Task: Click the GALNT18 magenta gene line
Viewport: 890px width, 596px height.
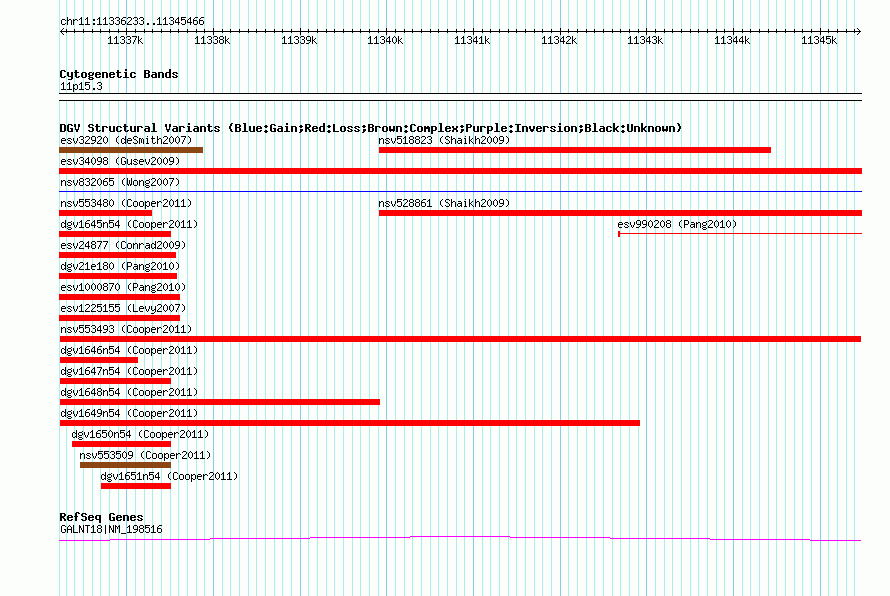Action: tap(460, 539)
